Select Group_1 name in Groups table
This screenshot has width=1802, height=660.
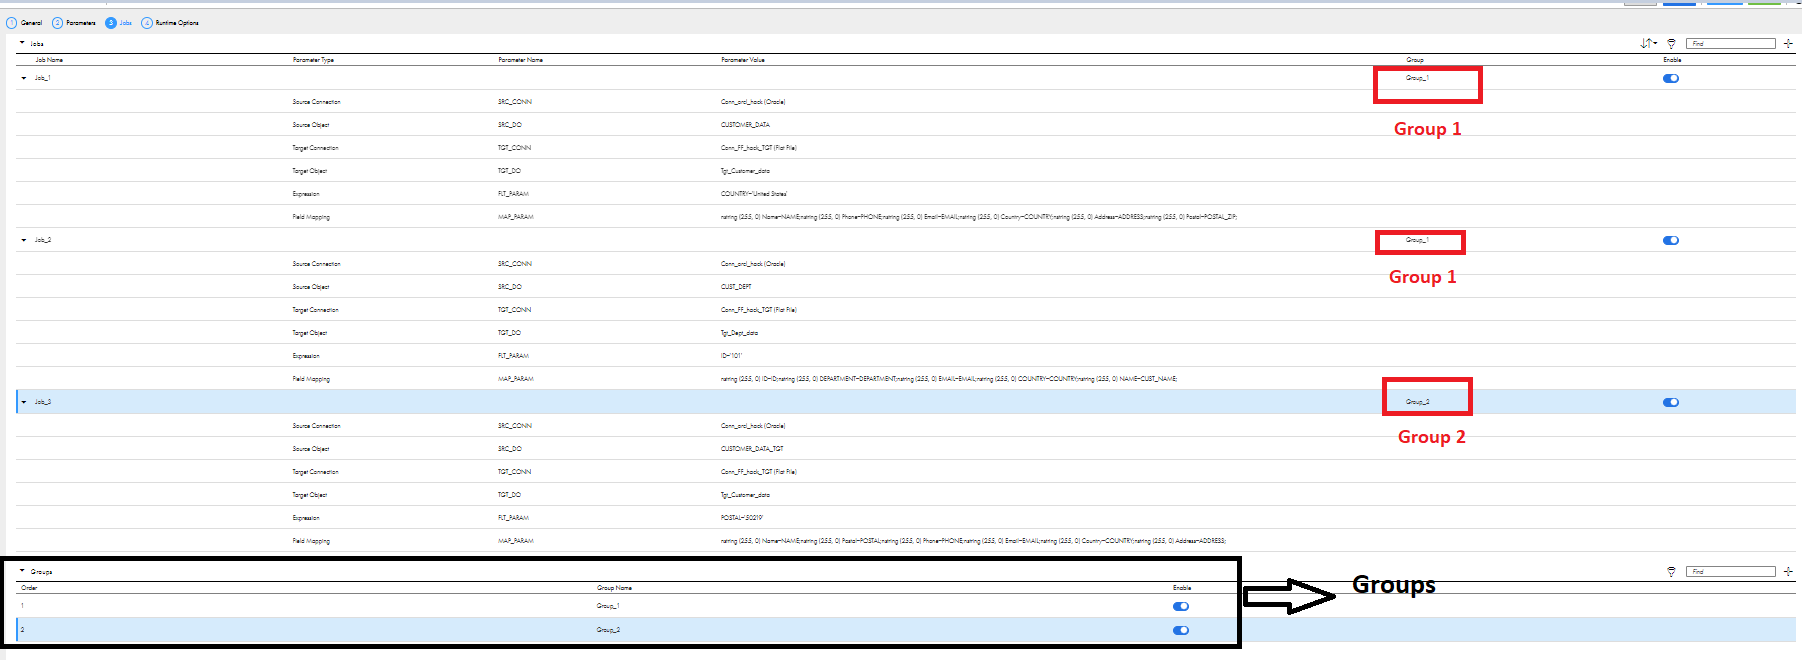pyautogui.click(x=608, y=606)
